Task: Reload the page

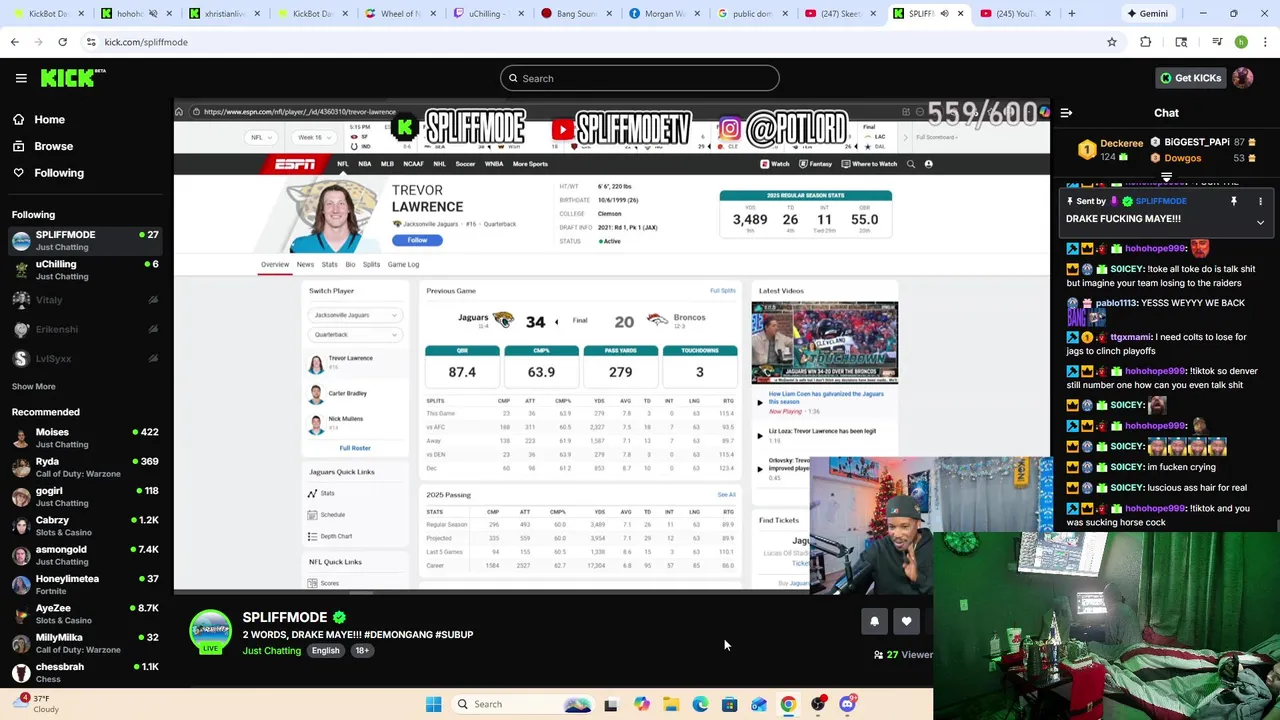Action: [62, 42]
